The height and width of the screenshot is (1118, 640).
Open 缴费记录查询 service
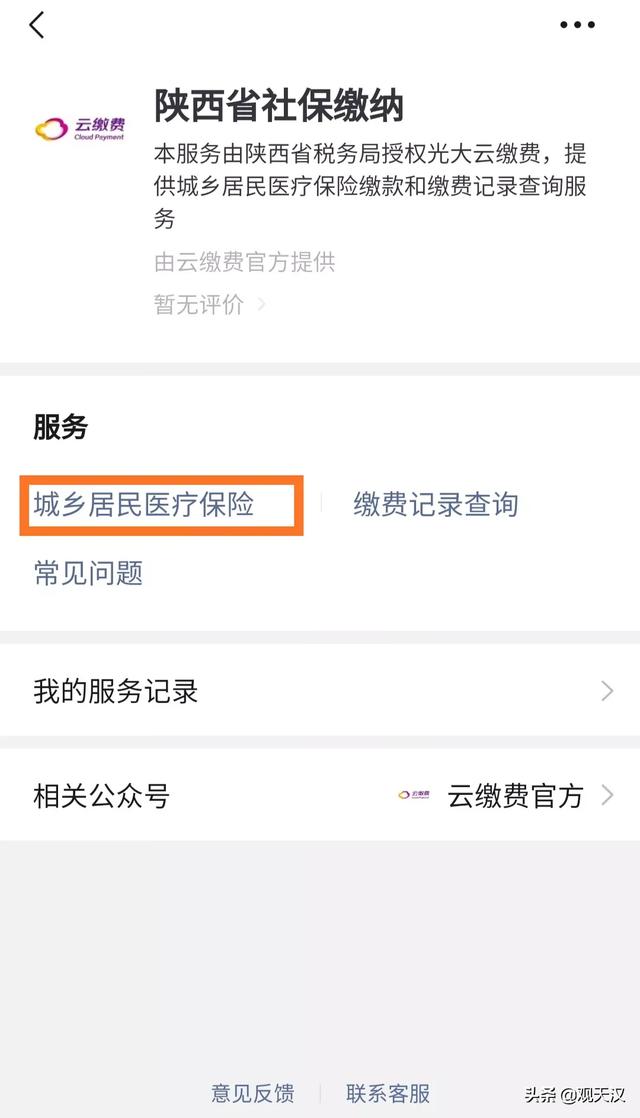tap(435, 505)
